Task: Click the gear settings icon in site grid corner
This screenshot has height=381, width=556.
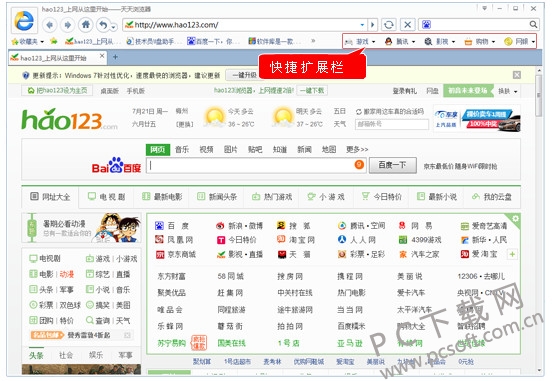Action: tap(515, 219)
